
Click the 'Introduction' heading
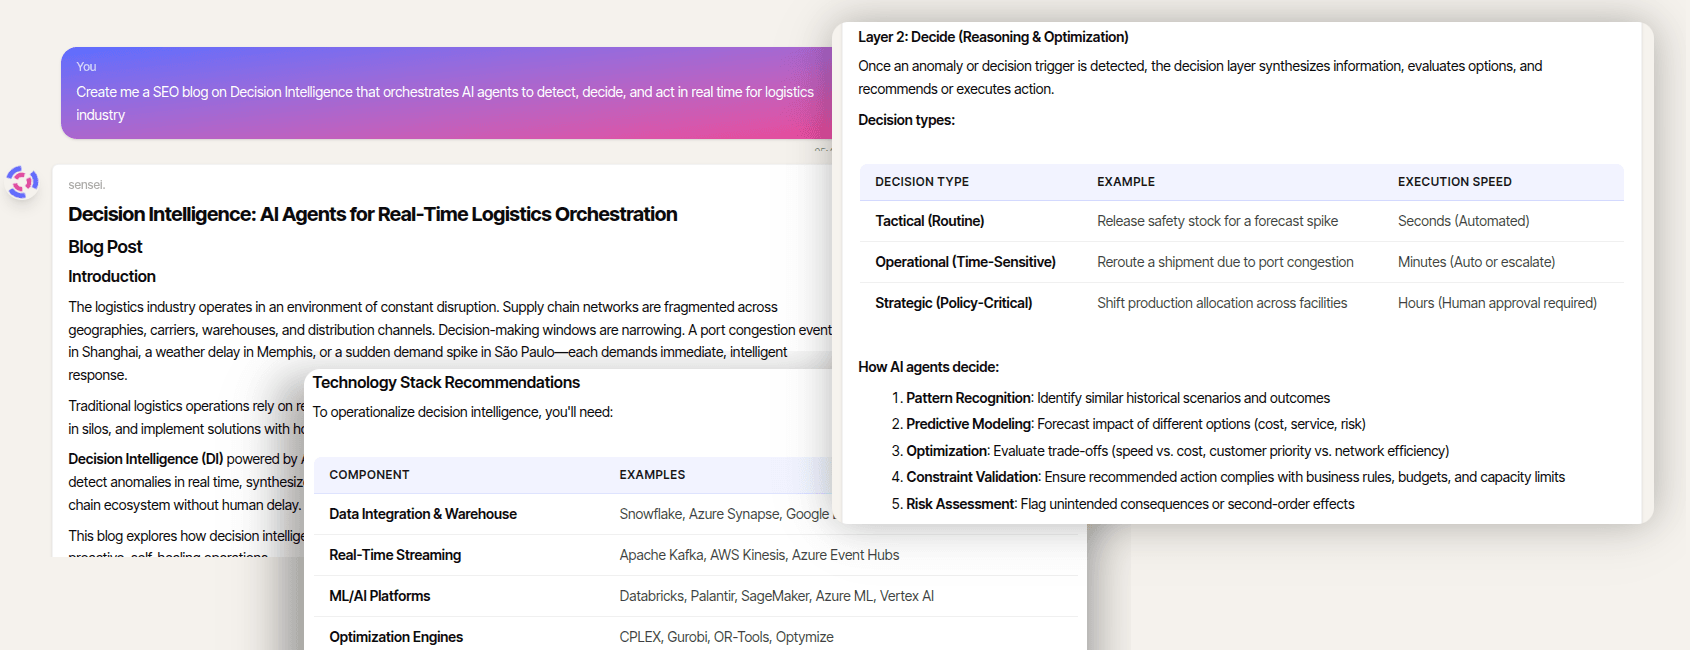click(x=112, y=277)
